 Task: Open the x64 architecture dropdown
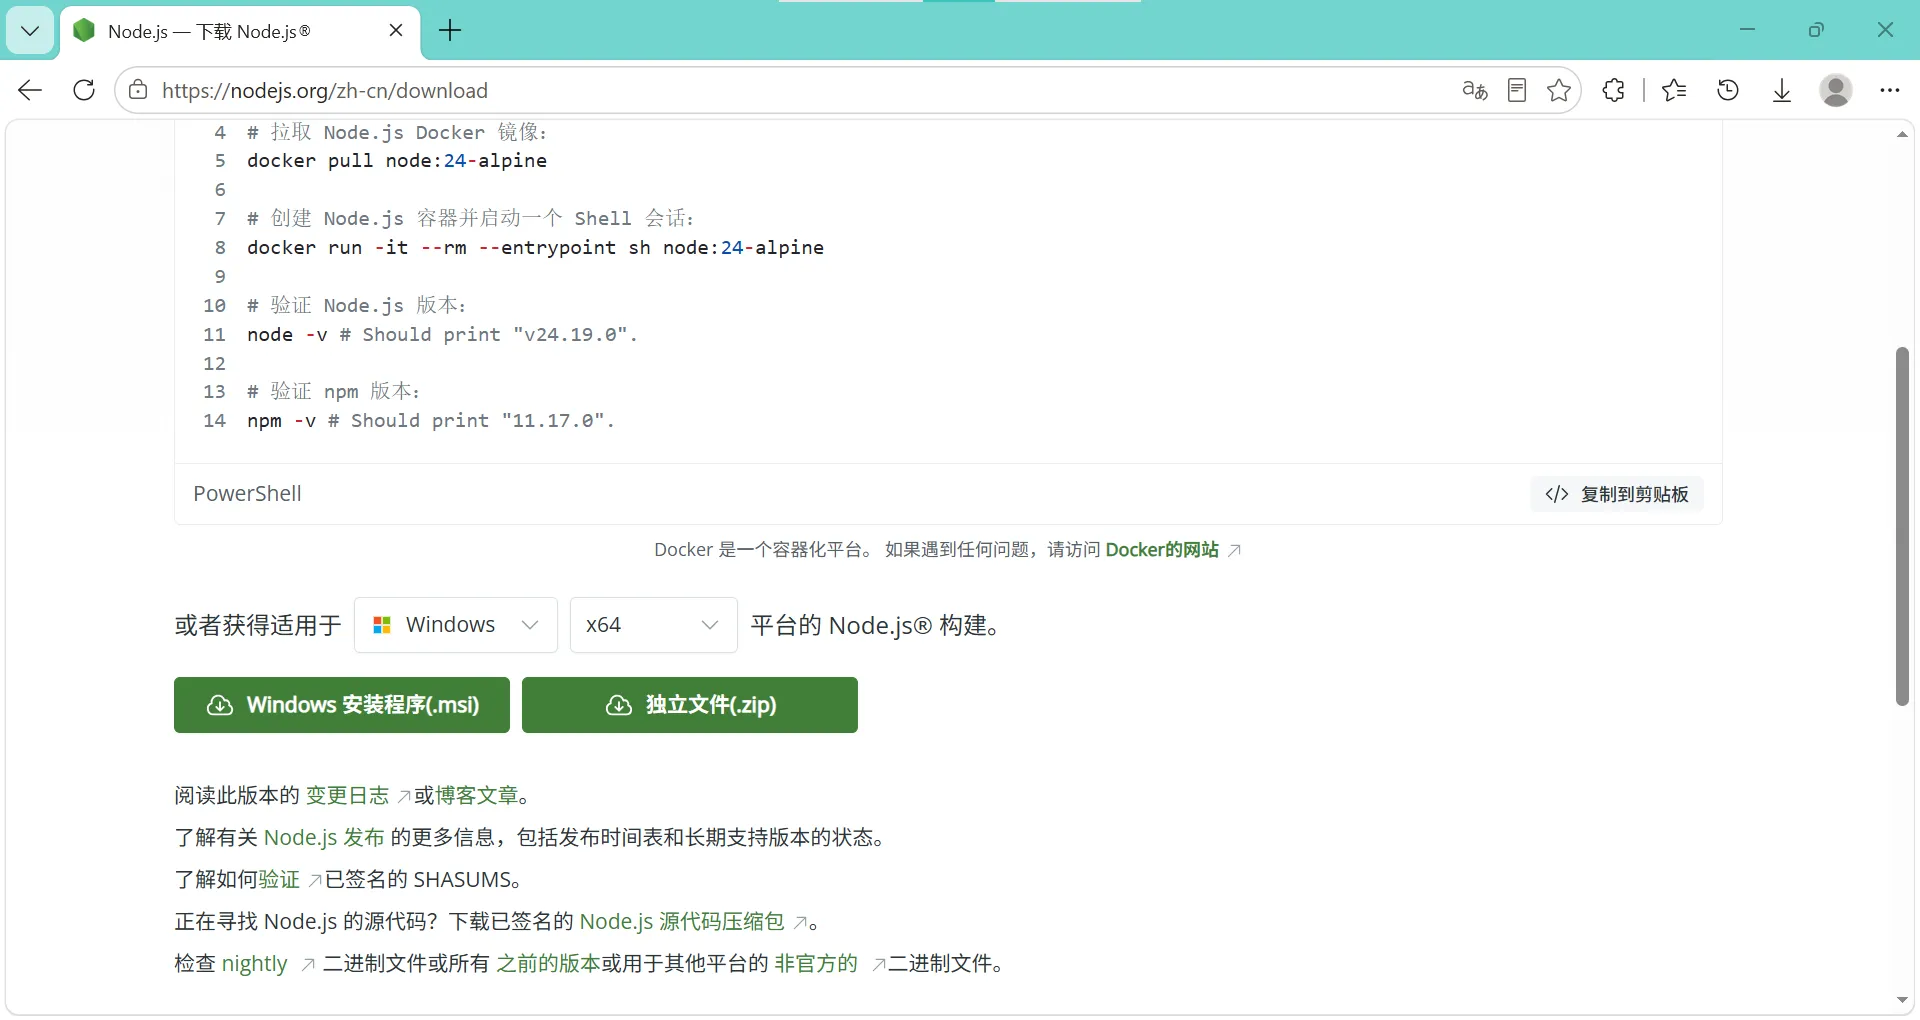point(654,625)
